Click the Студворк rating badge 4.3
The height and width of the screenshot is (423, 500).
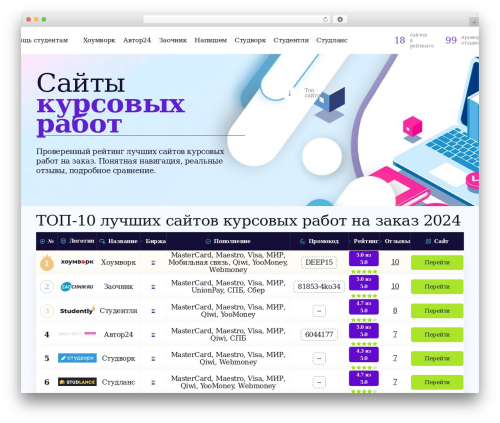[364, 355]
